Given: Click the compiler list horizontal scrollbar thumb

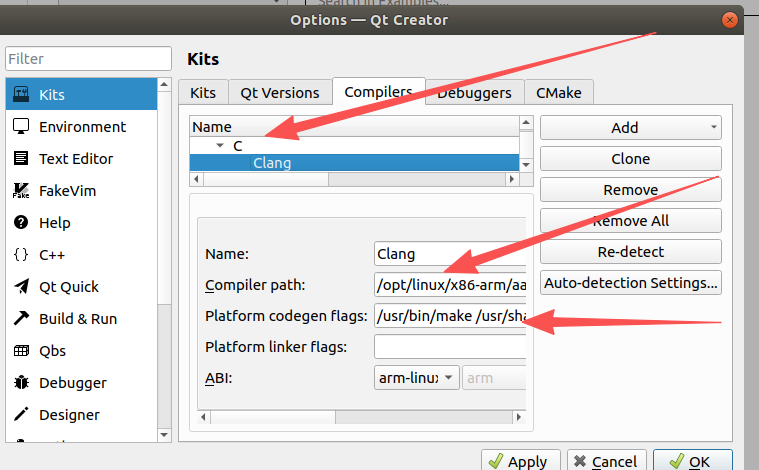Looking at the screenshot, I should tap(266, 179).
